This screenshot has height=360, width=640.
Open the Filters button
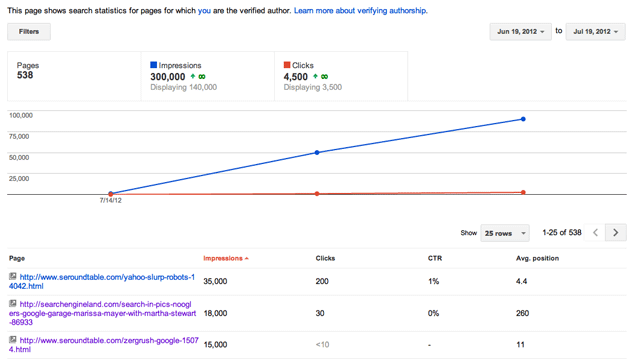tap(29, 31)
